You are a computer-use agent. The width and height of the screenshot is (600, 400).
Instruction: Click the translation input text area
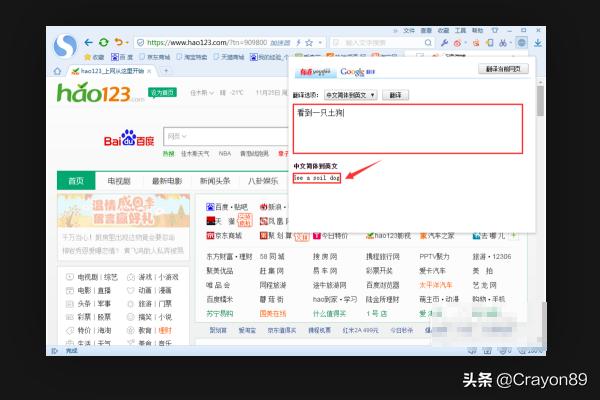408,129
